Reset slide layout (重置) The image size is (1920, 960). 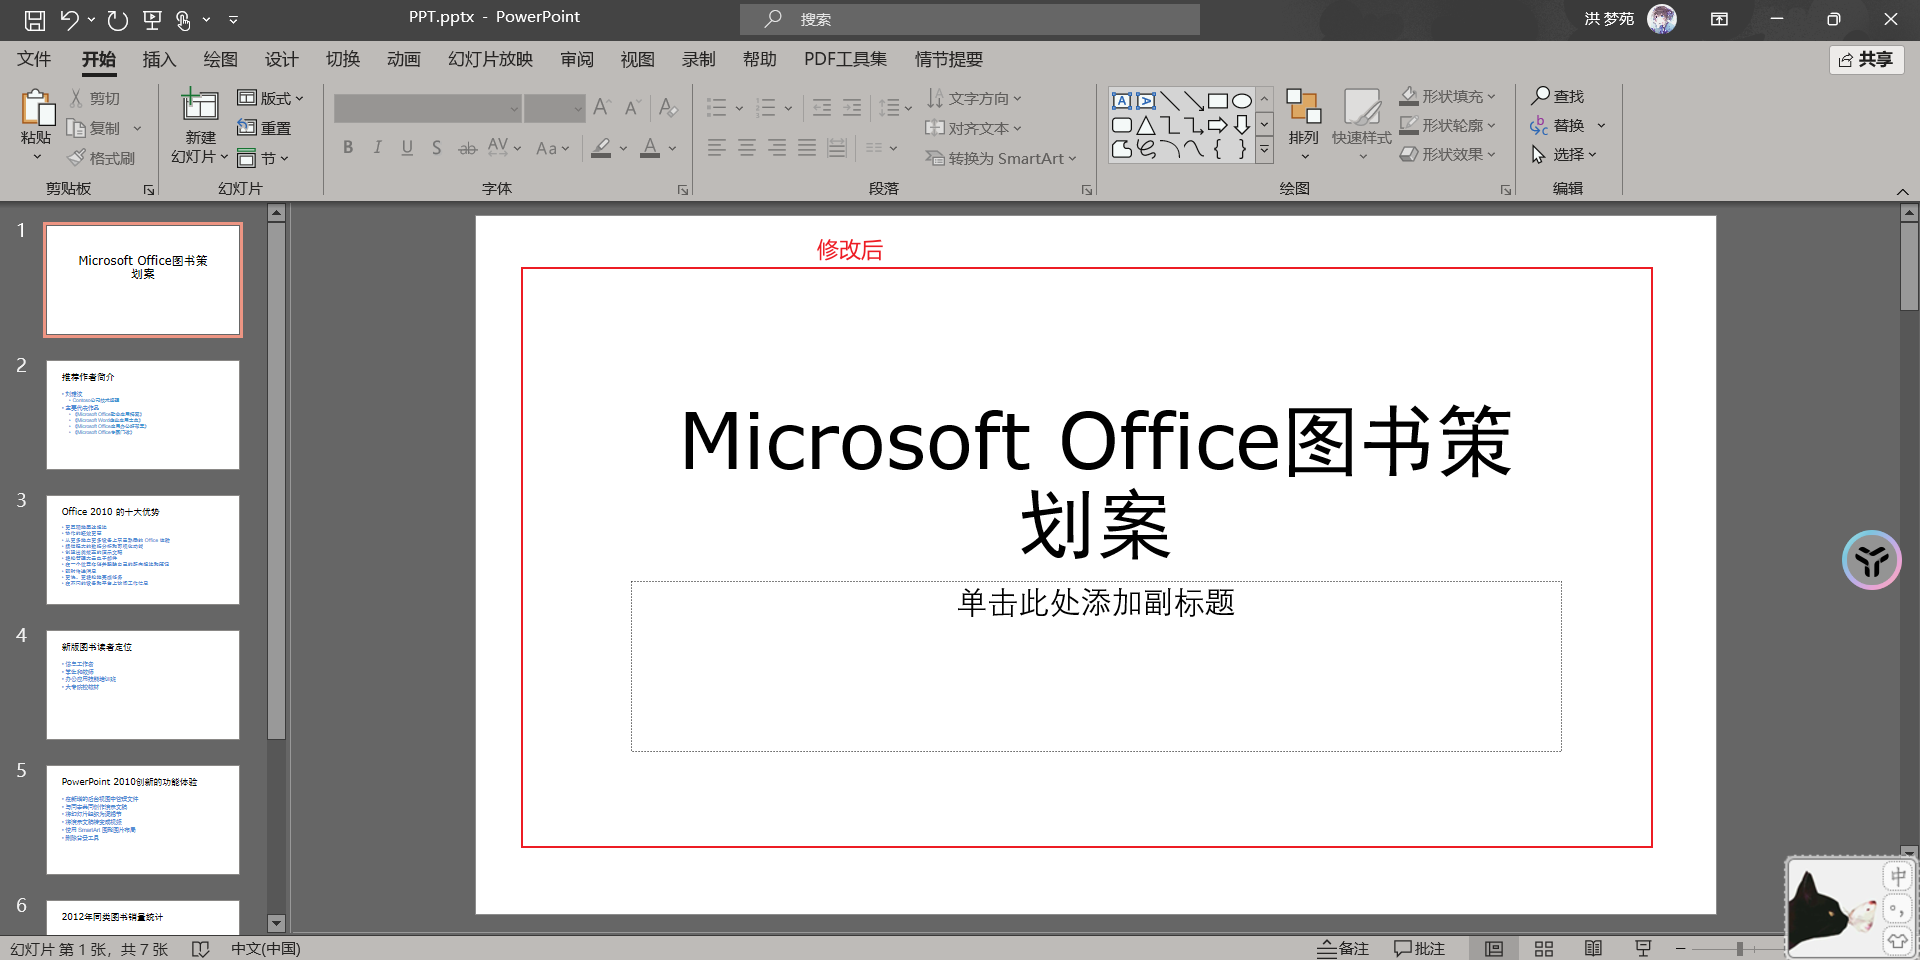264,128
